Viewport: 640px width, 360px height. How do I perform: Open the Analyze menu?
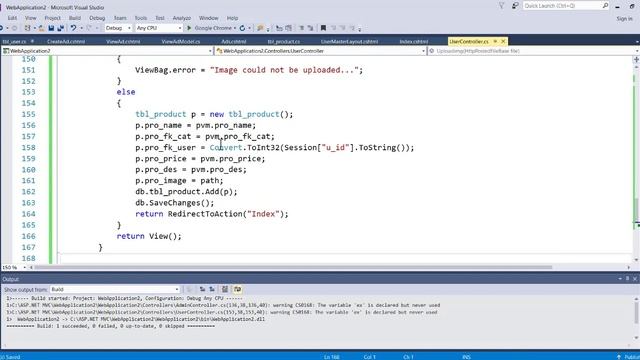coord(182,18)
